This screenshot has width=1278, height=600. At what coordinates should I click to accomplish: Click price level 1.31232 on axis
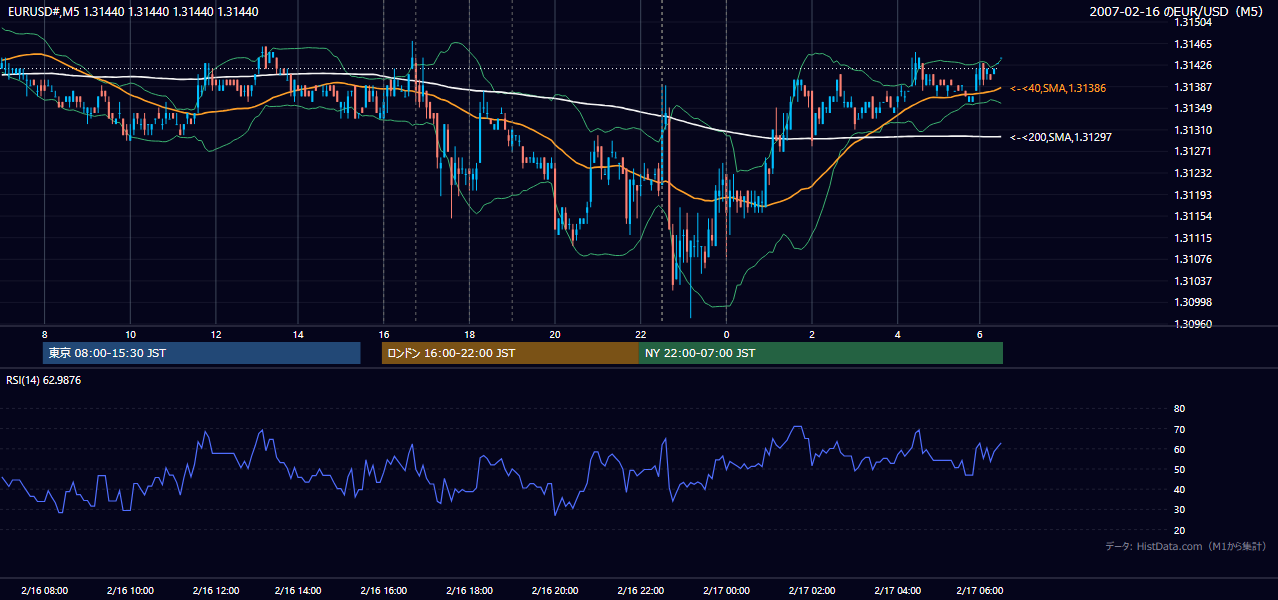point(1191,173)
